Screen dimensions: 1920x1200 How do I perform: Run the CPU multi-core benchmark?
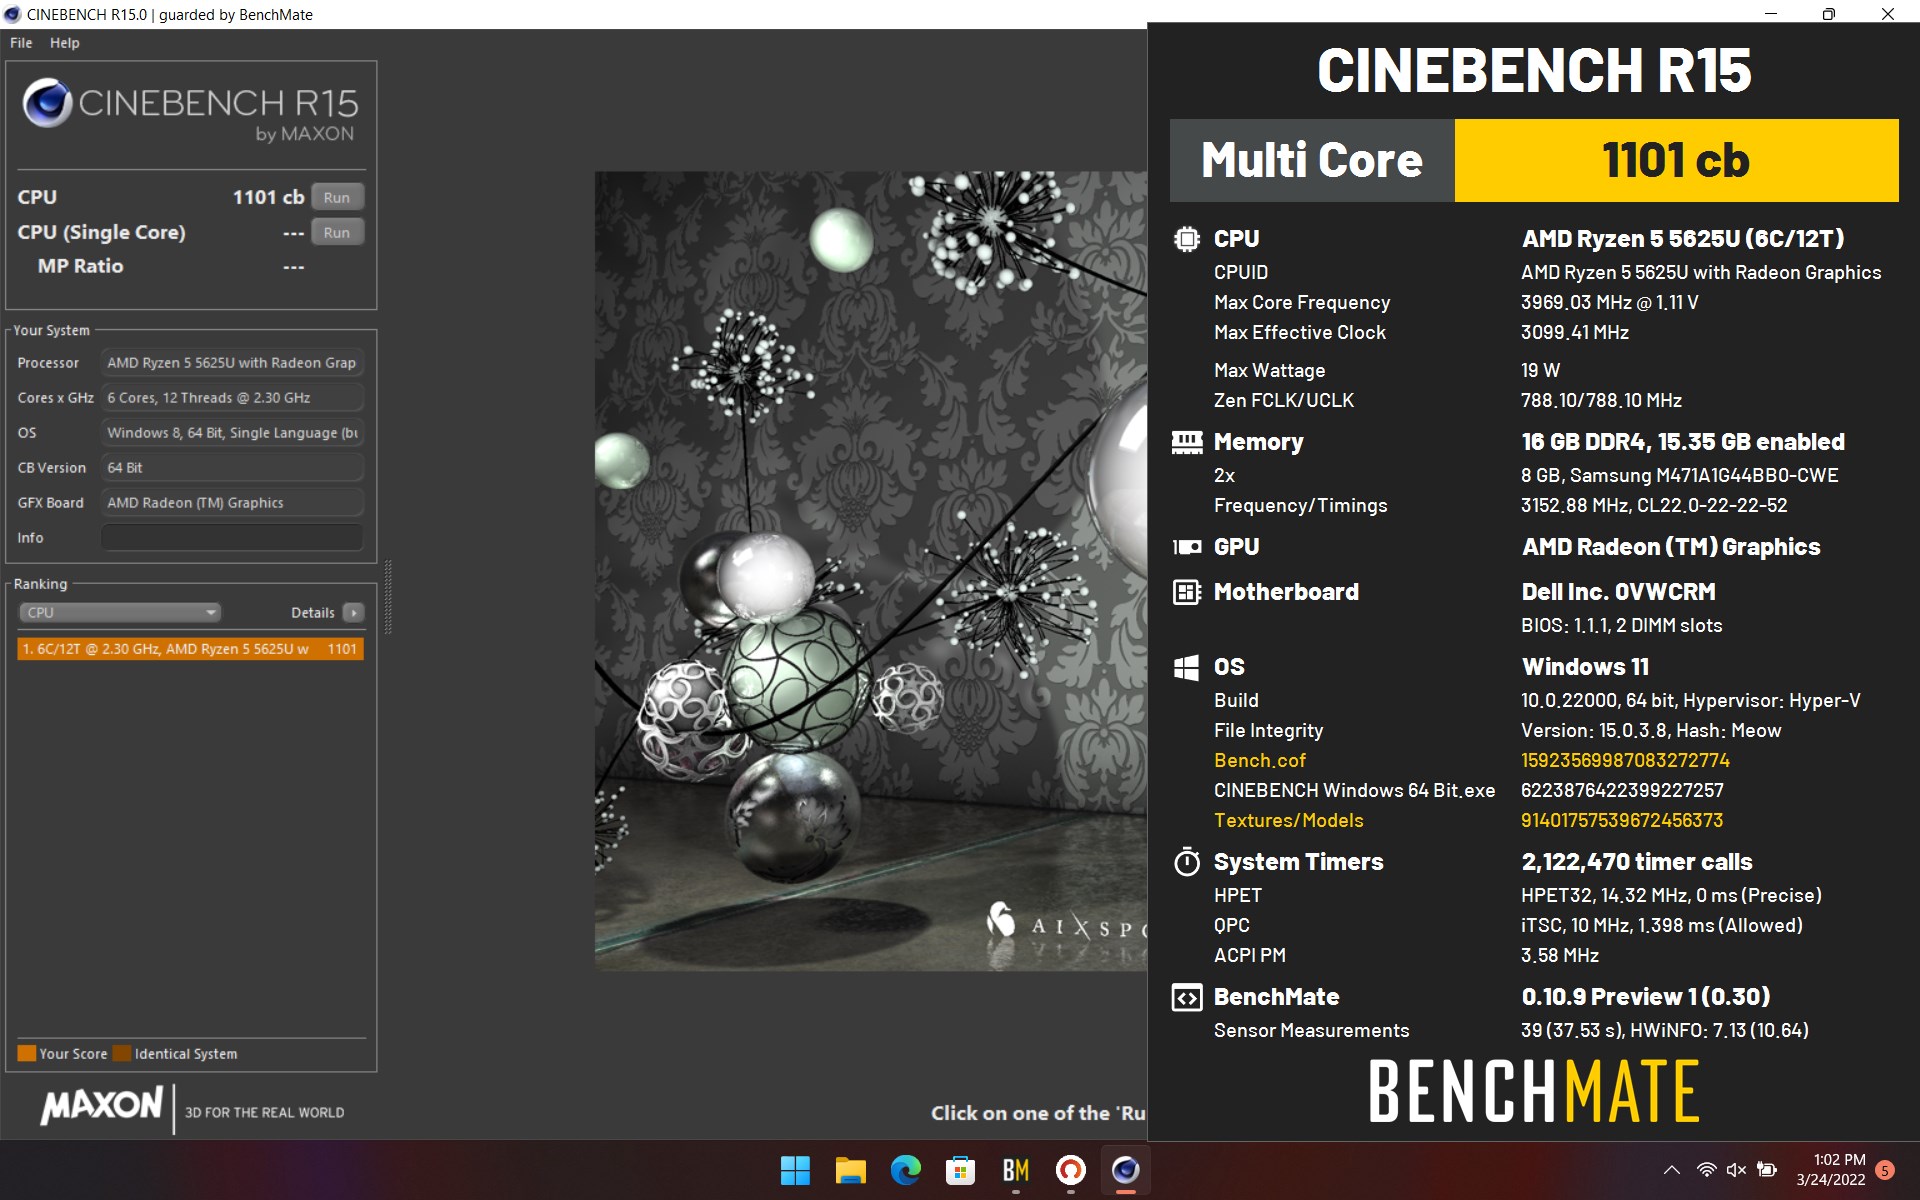point(337,197)
